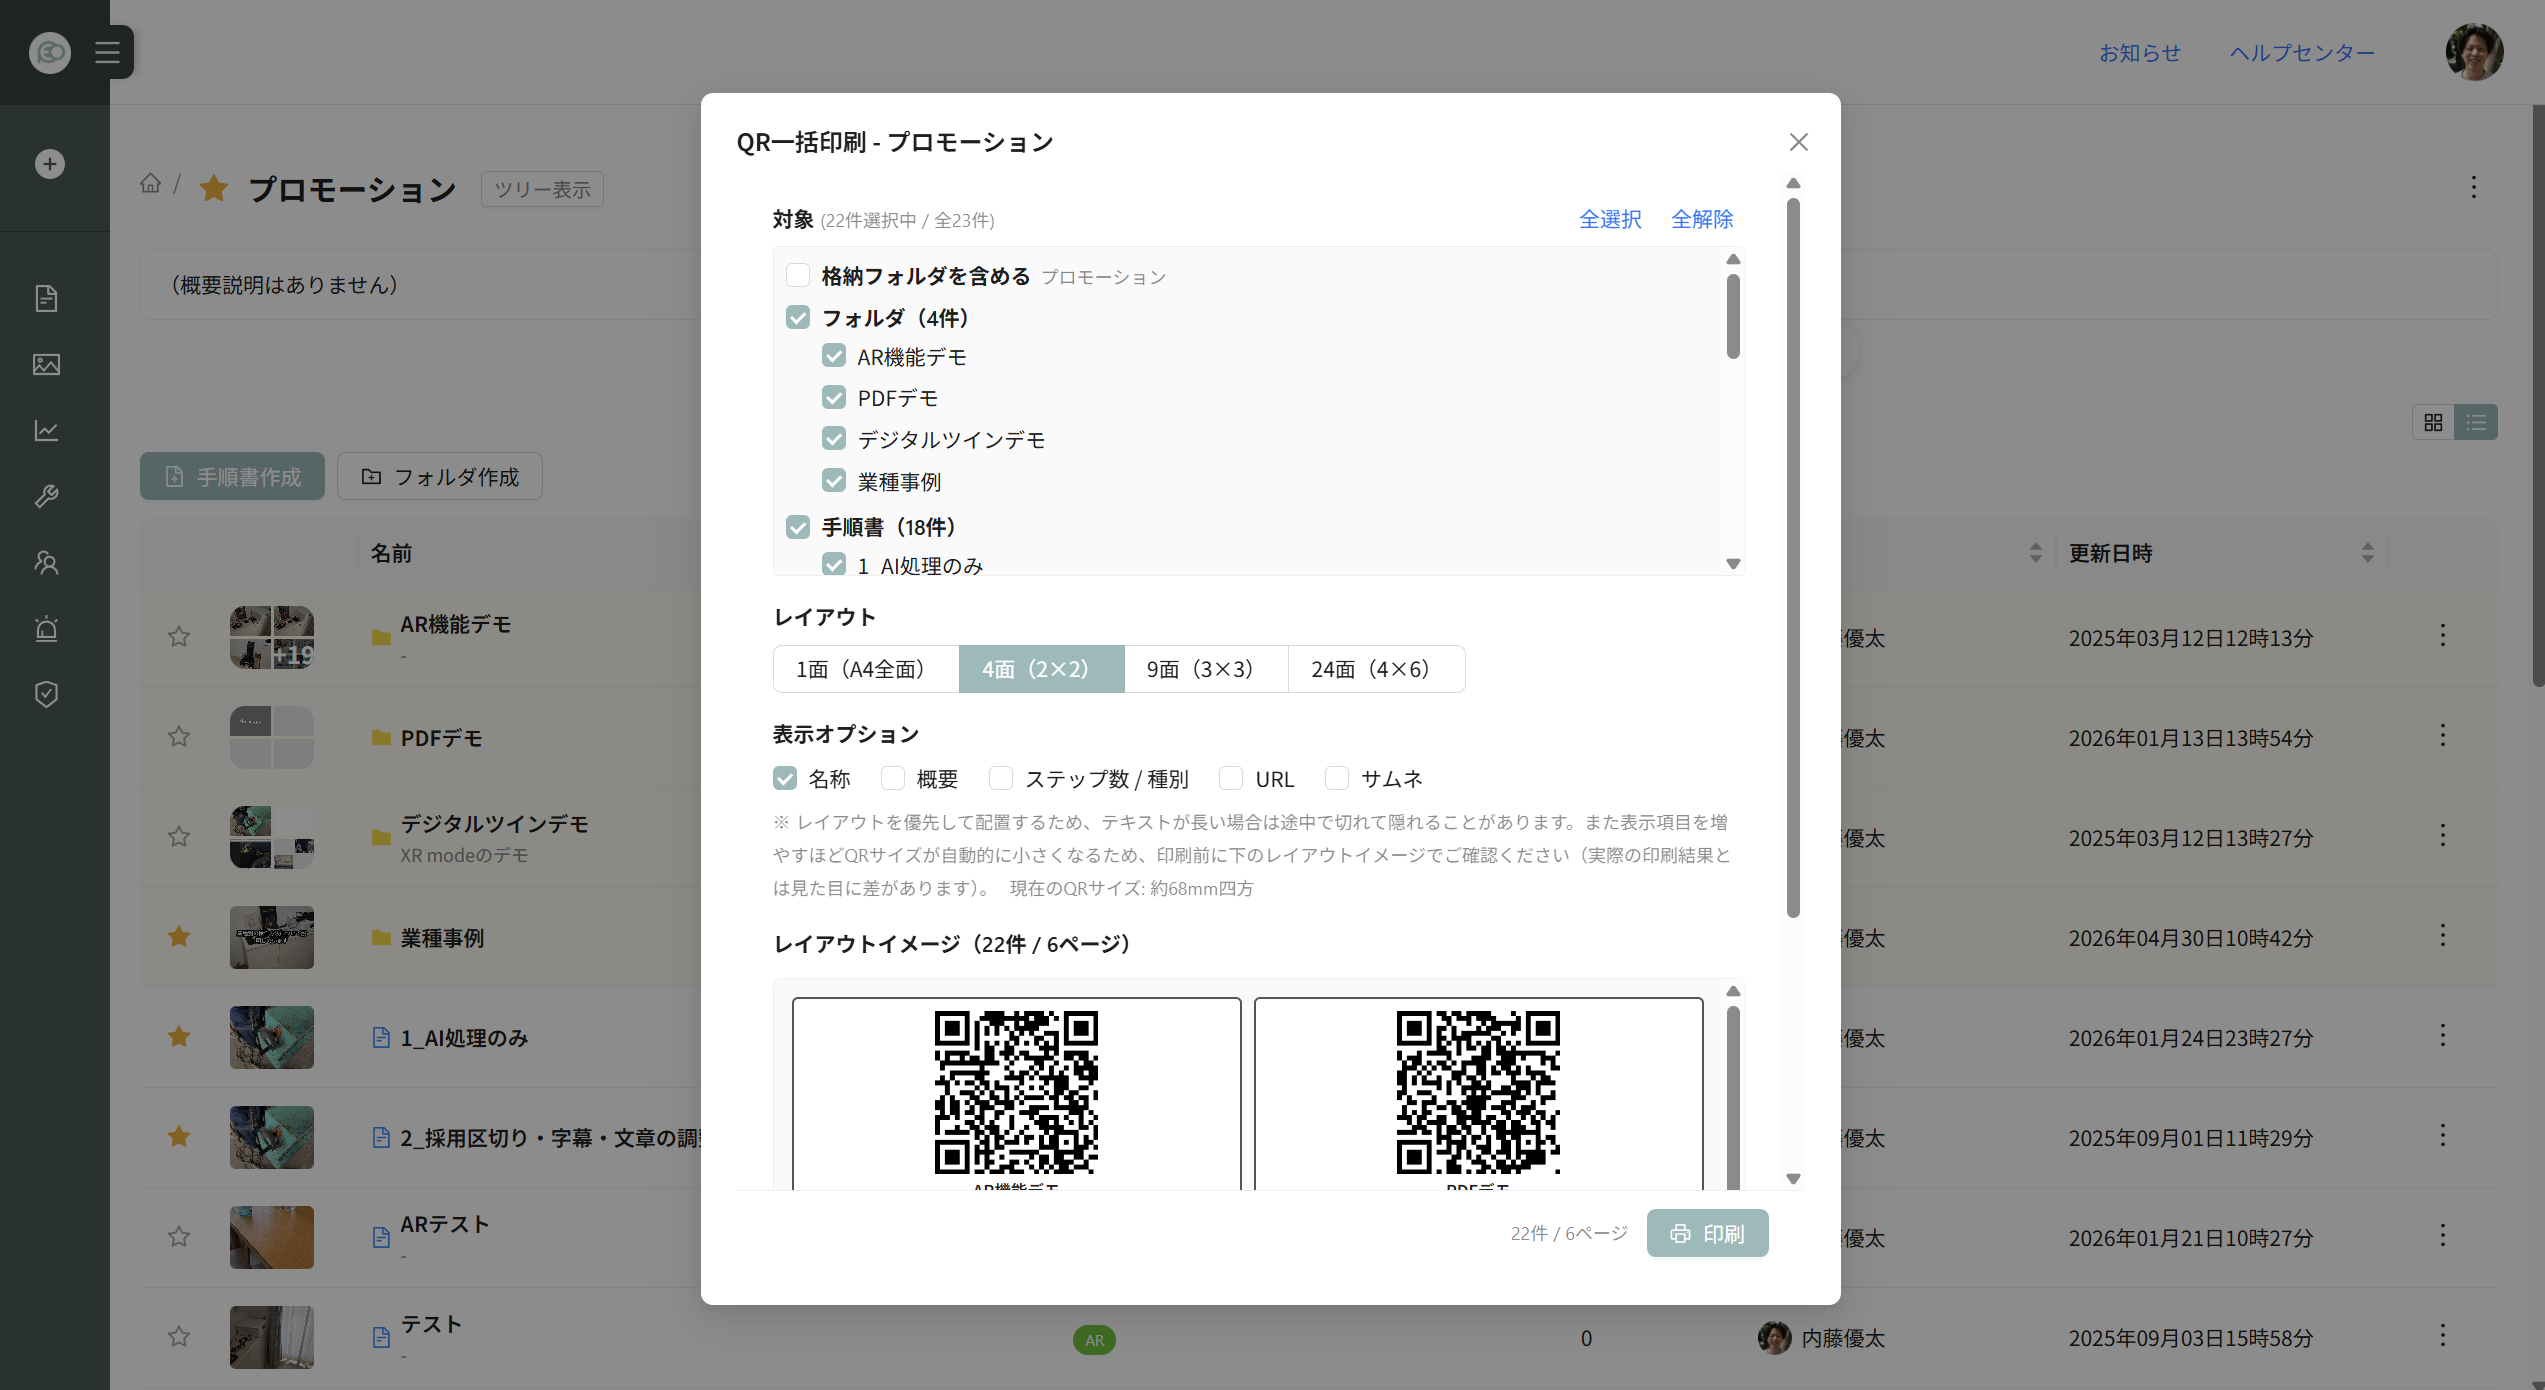
Task: Open the analytics chart sidebar icon
Action: tap(47, 430)
